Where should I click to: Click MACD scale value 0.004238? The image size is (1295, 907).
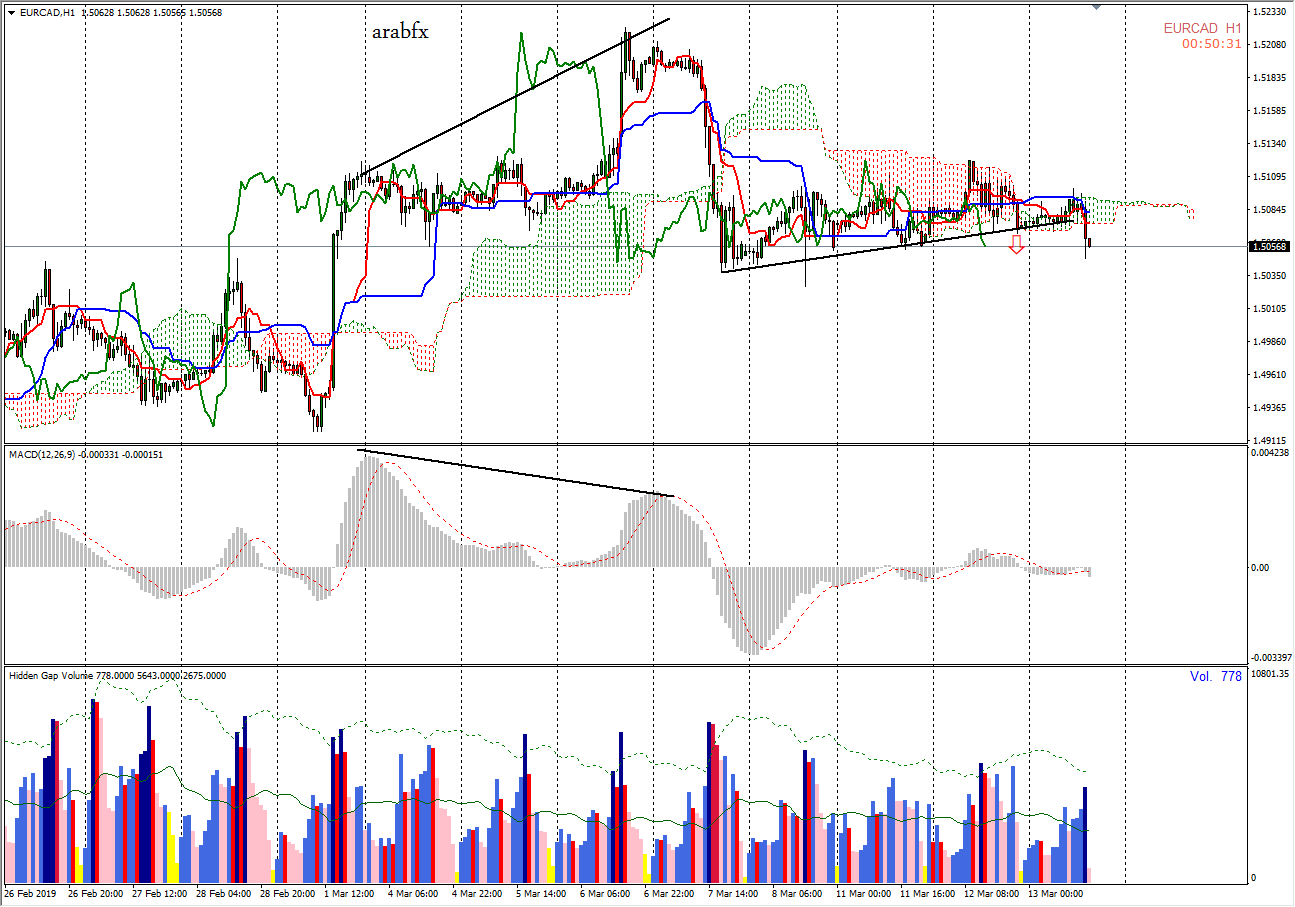[x=1270, y=453]
